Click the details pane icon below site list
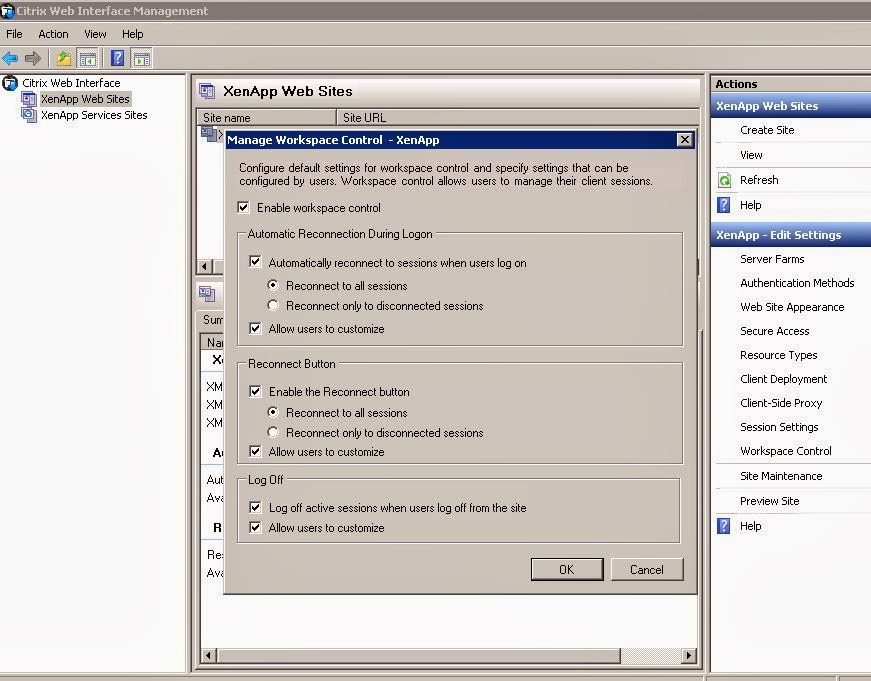This screenshot has width=871, height=681. click(207, 294)
